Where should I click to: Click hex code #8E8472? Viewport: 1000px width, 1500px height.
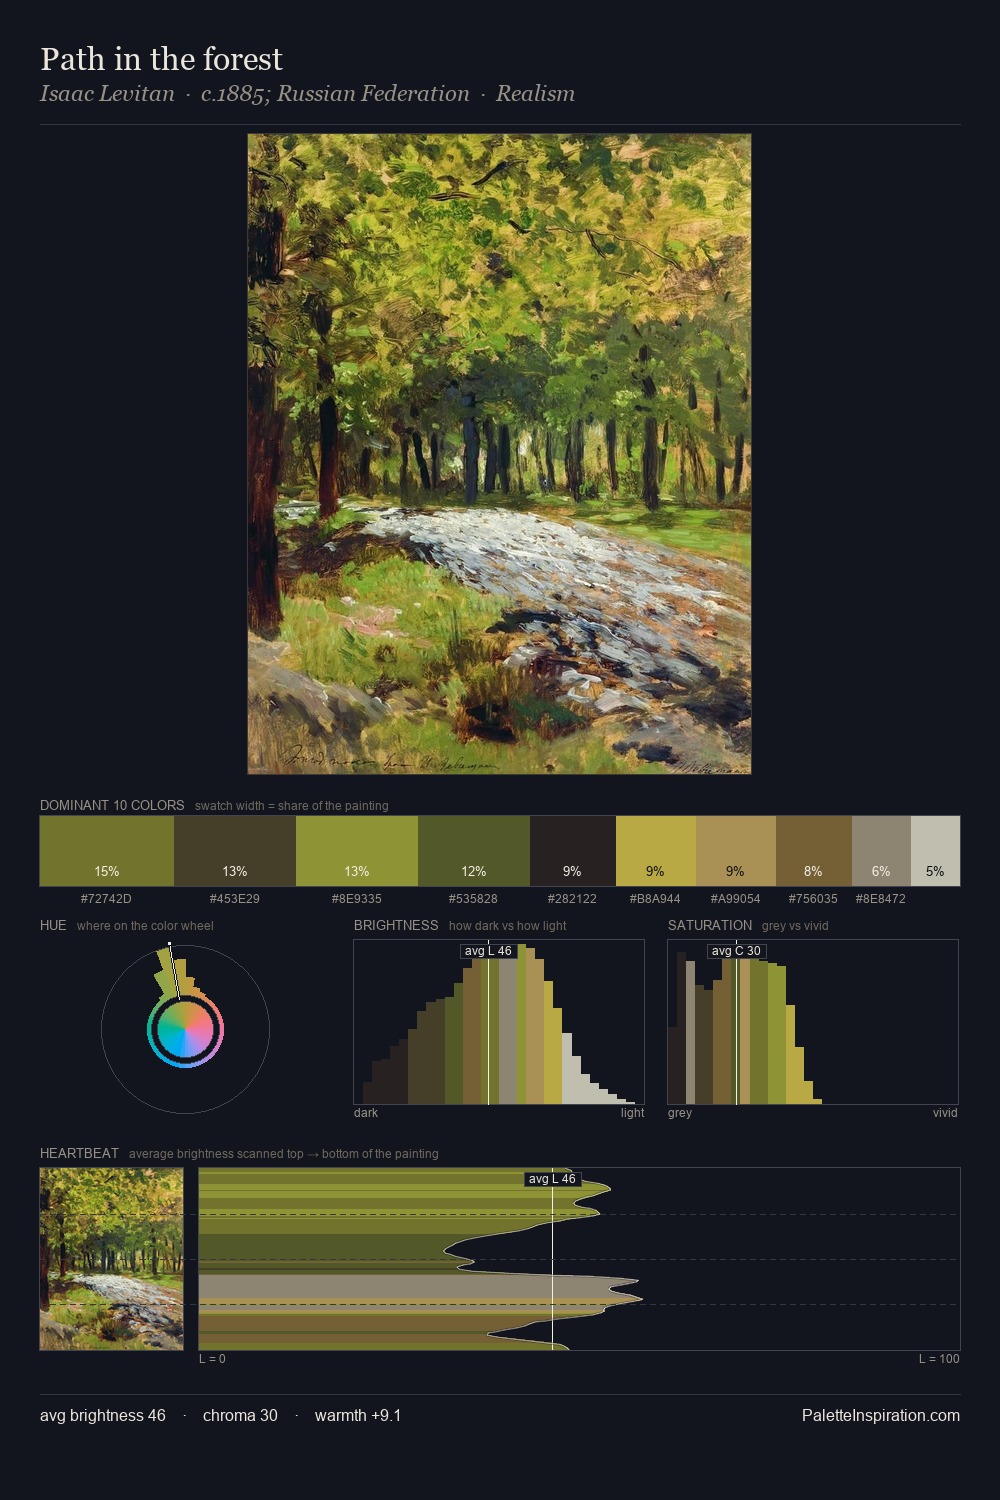pos(881,899)
